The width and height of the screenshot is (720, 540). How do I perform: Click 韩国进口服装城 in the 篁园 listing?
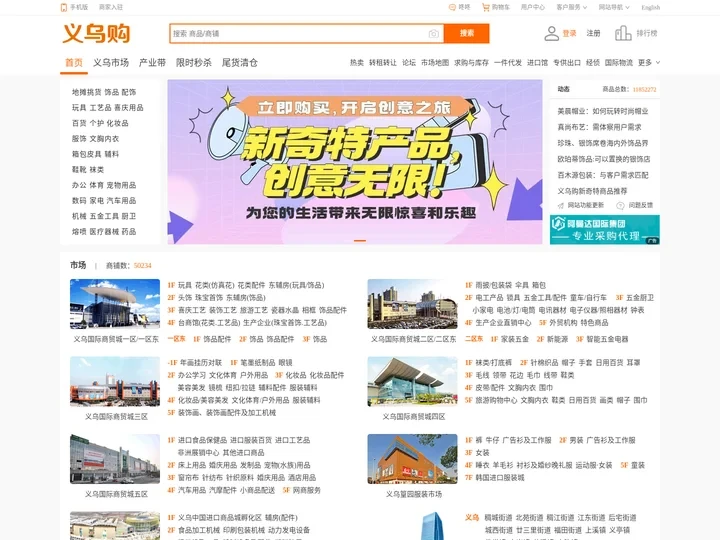[500, 478]
